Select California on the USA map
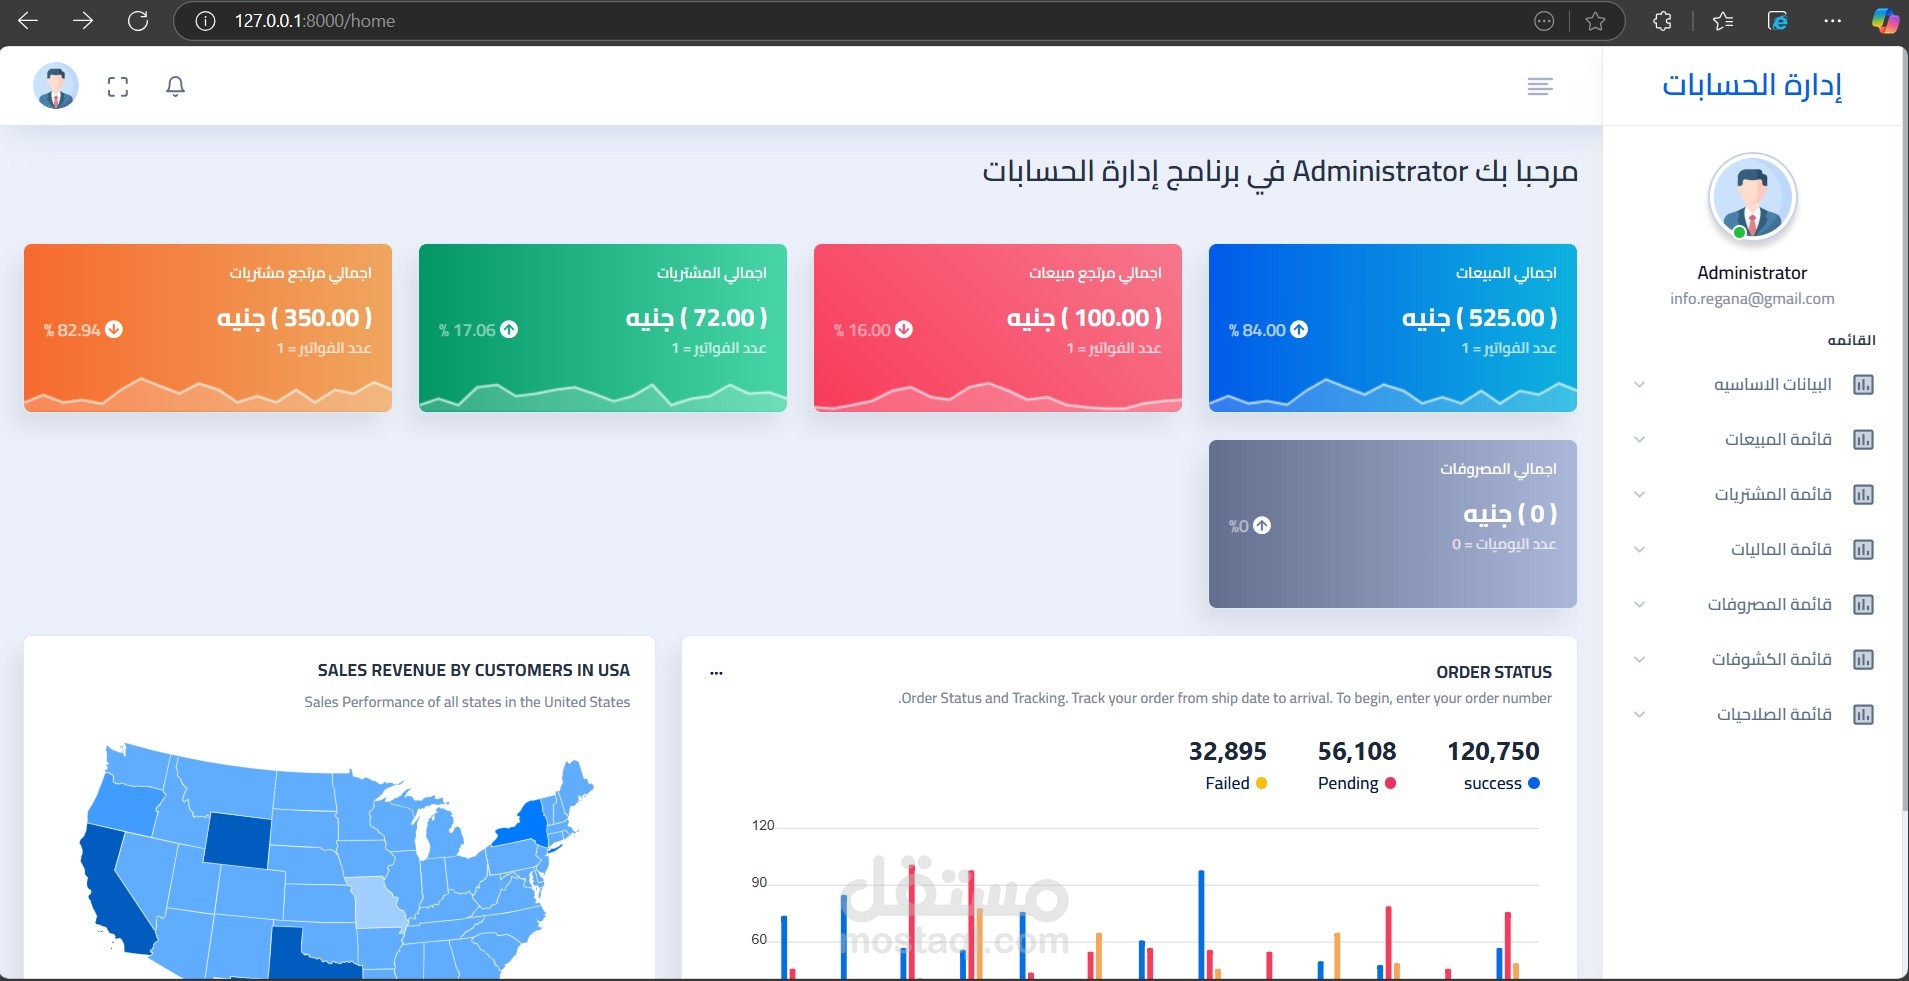 pyautogui.click(x=113, y=890)
